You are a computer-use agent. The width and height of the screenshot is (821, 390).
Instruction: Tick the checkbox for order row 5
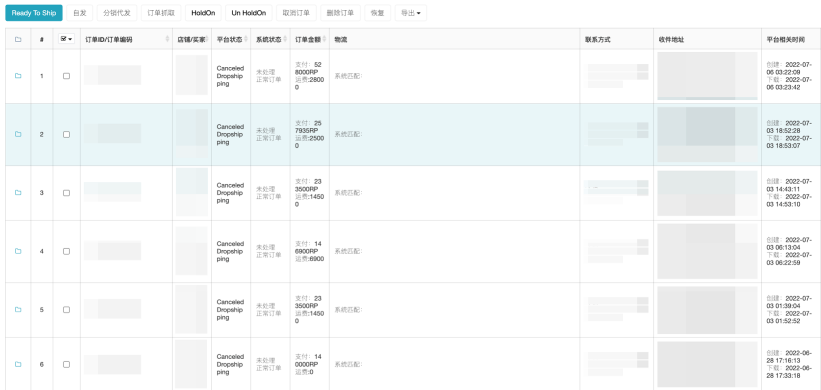[x=66, y=309]
